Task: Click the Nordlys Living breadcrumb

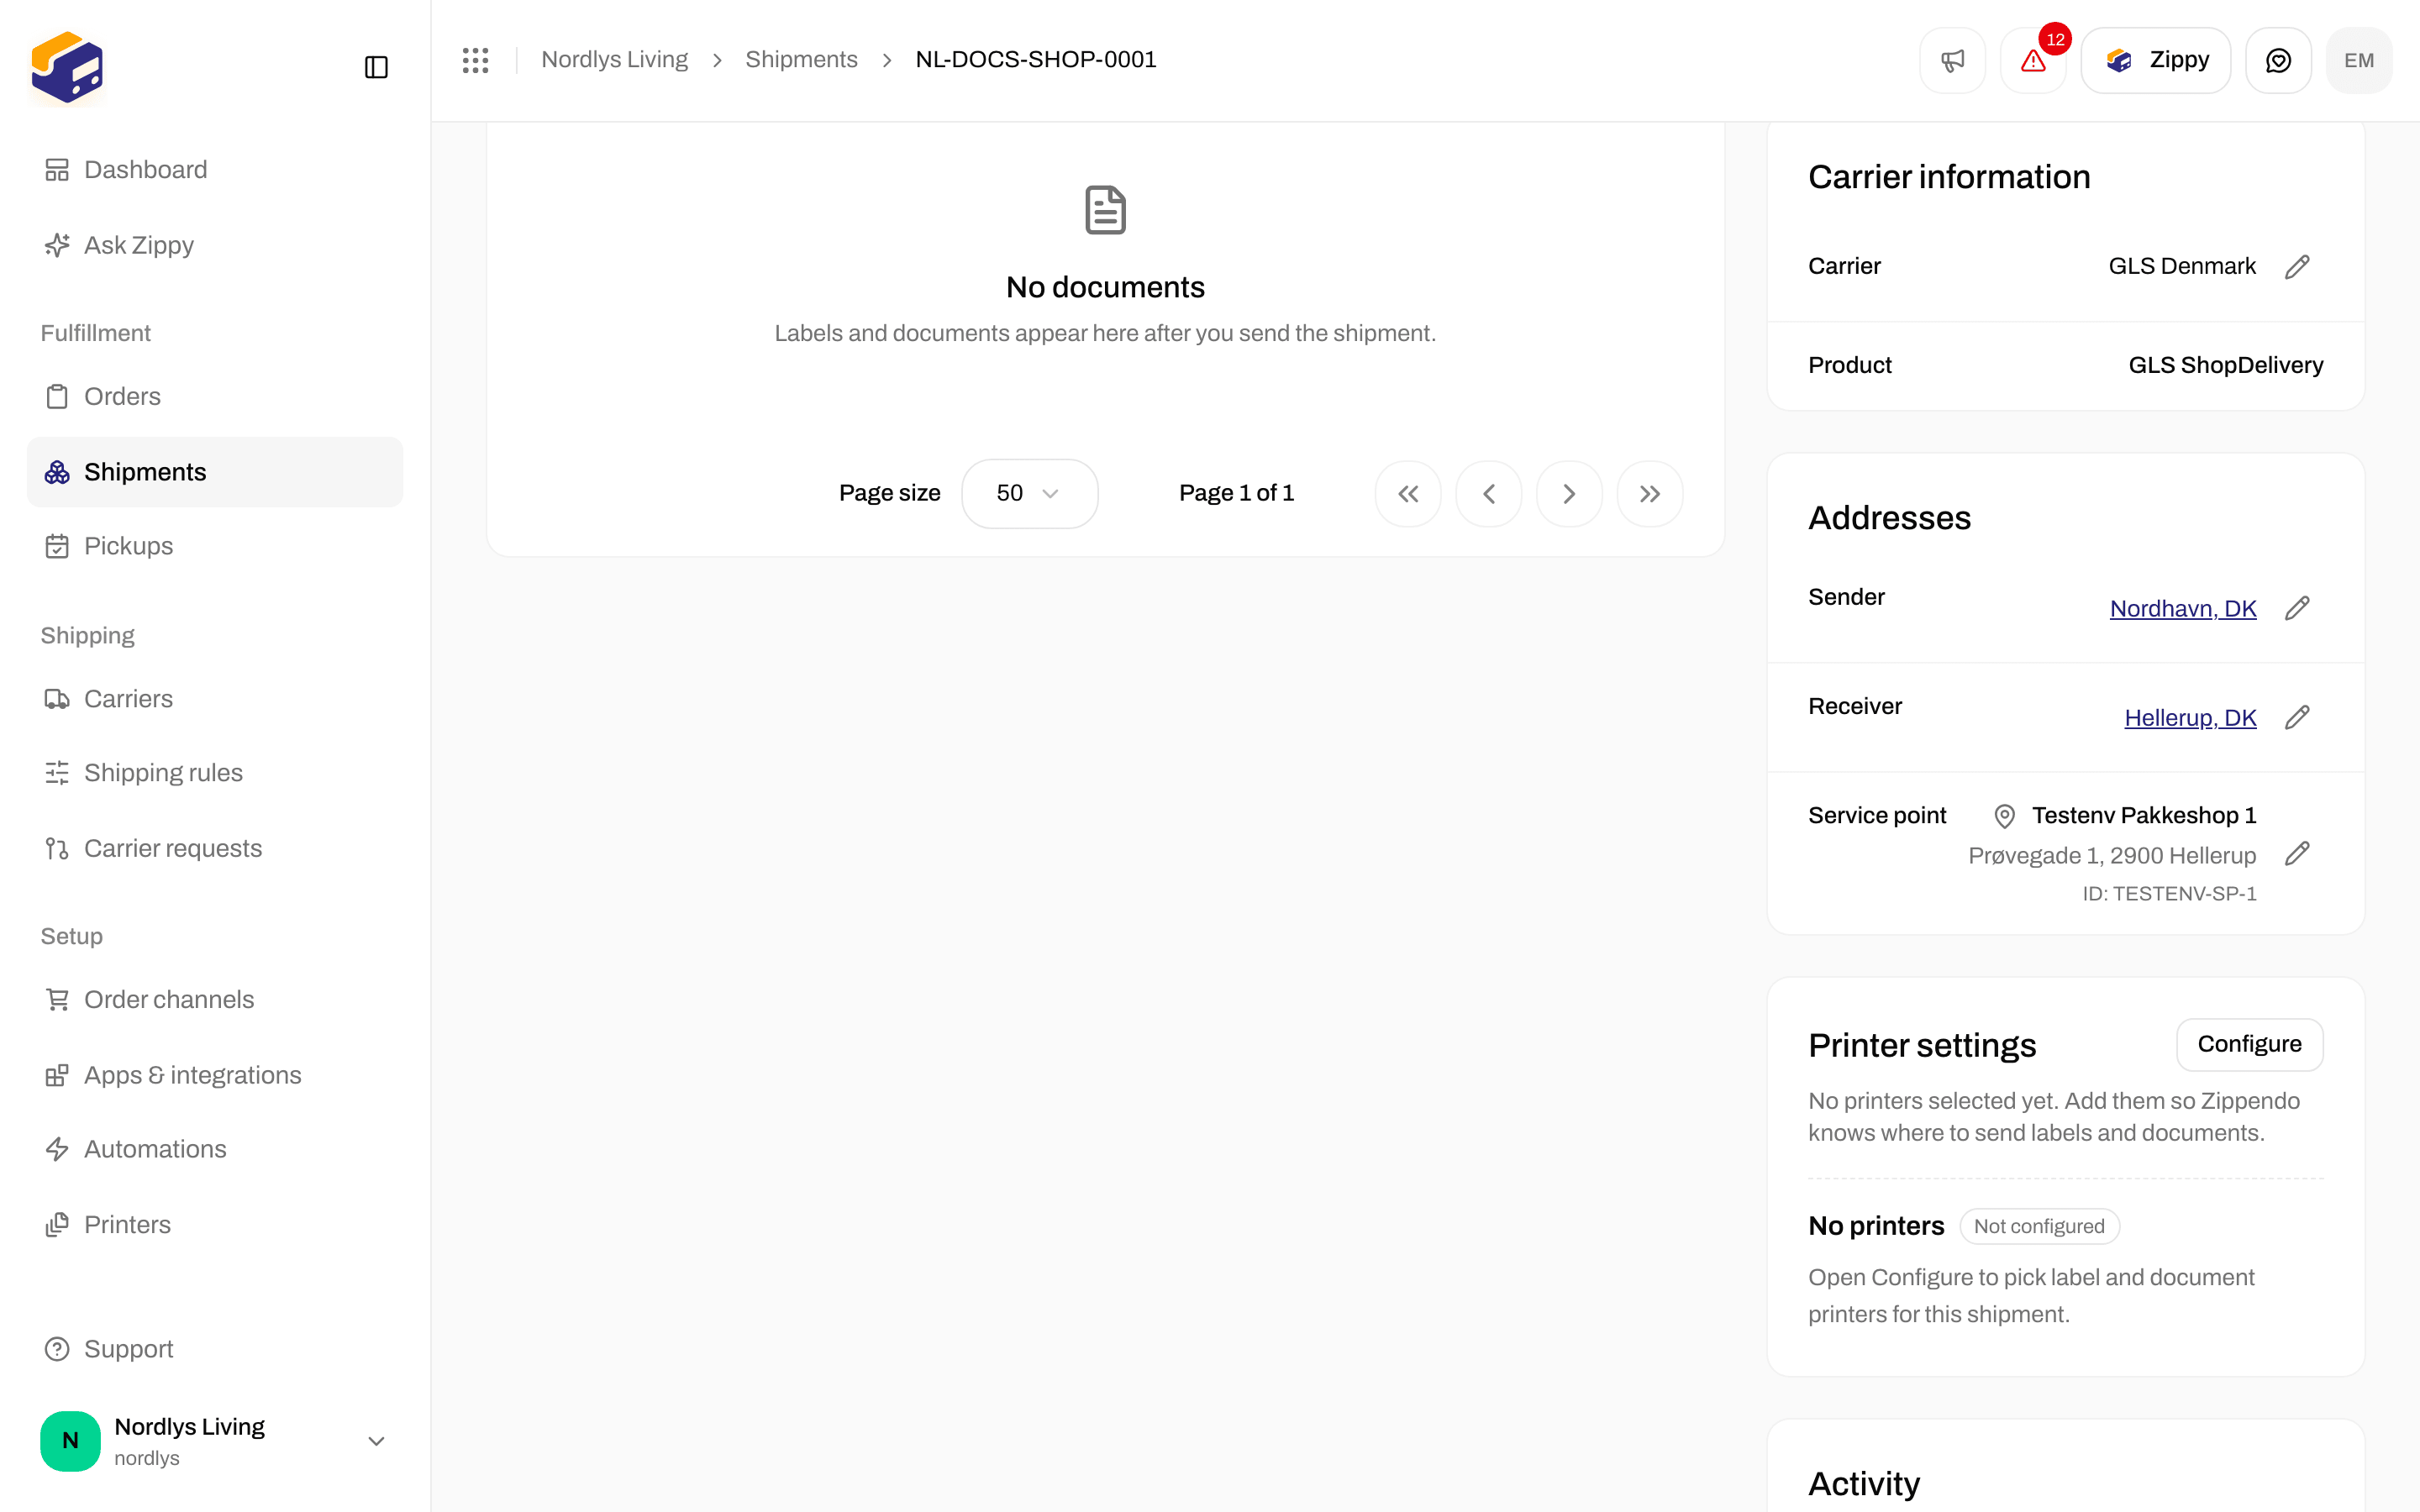Action: [x=614, y=60]
